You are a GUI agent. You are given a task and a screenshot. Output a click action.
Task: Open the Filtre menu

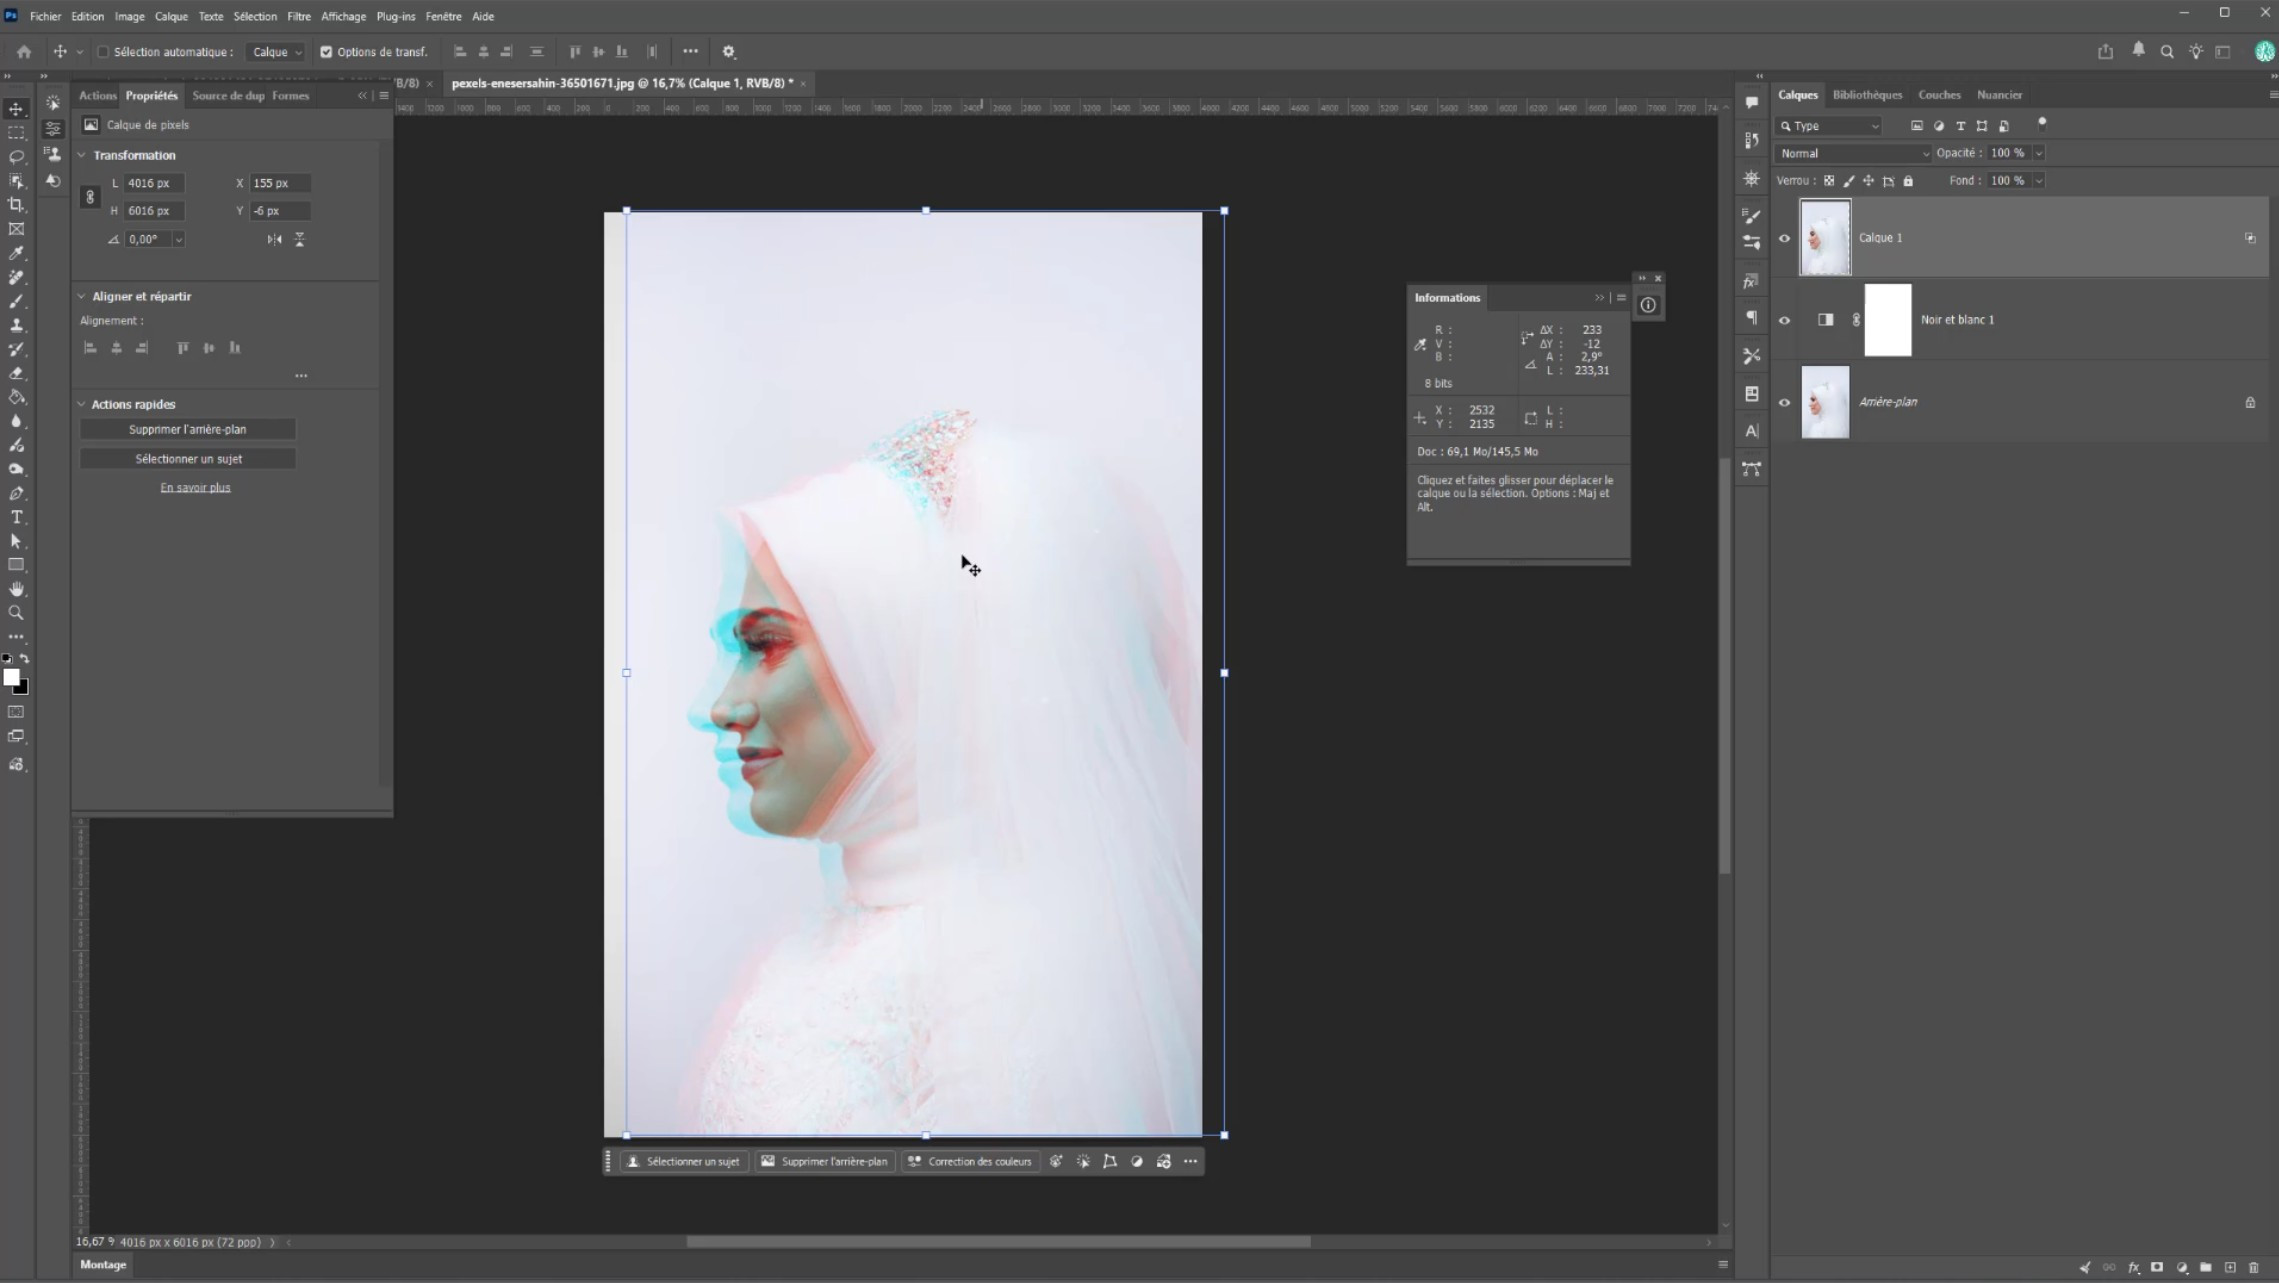click(299, 16)
